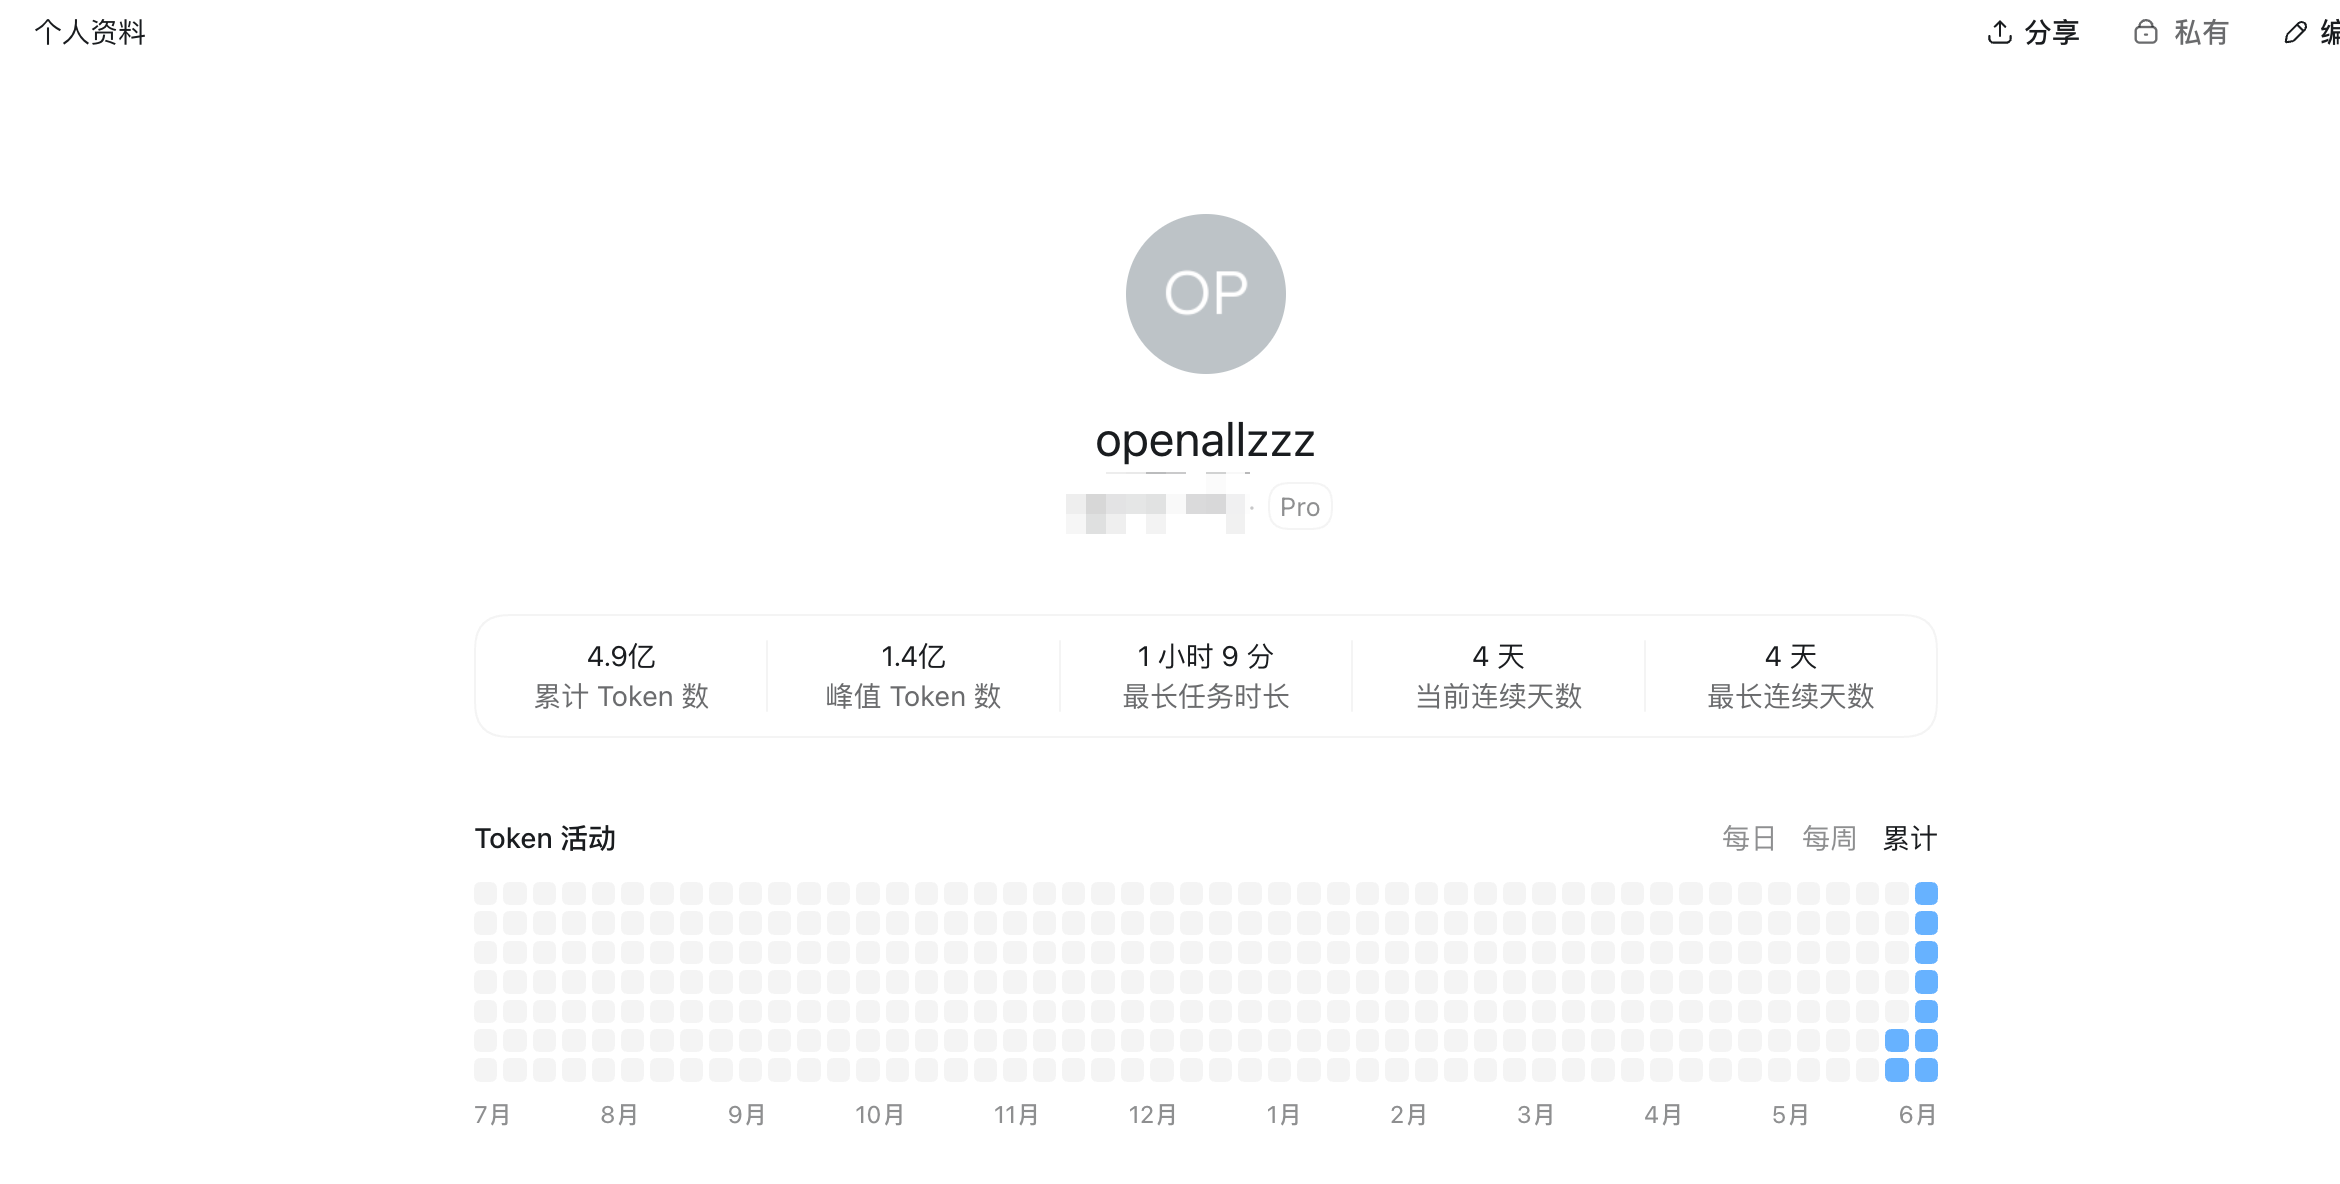The width and height of the screenshot is (2340, 1184).
Task: Click the 6月 month label
Action: 1917,1114
